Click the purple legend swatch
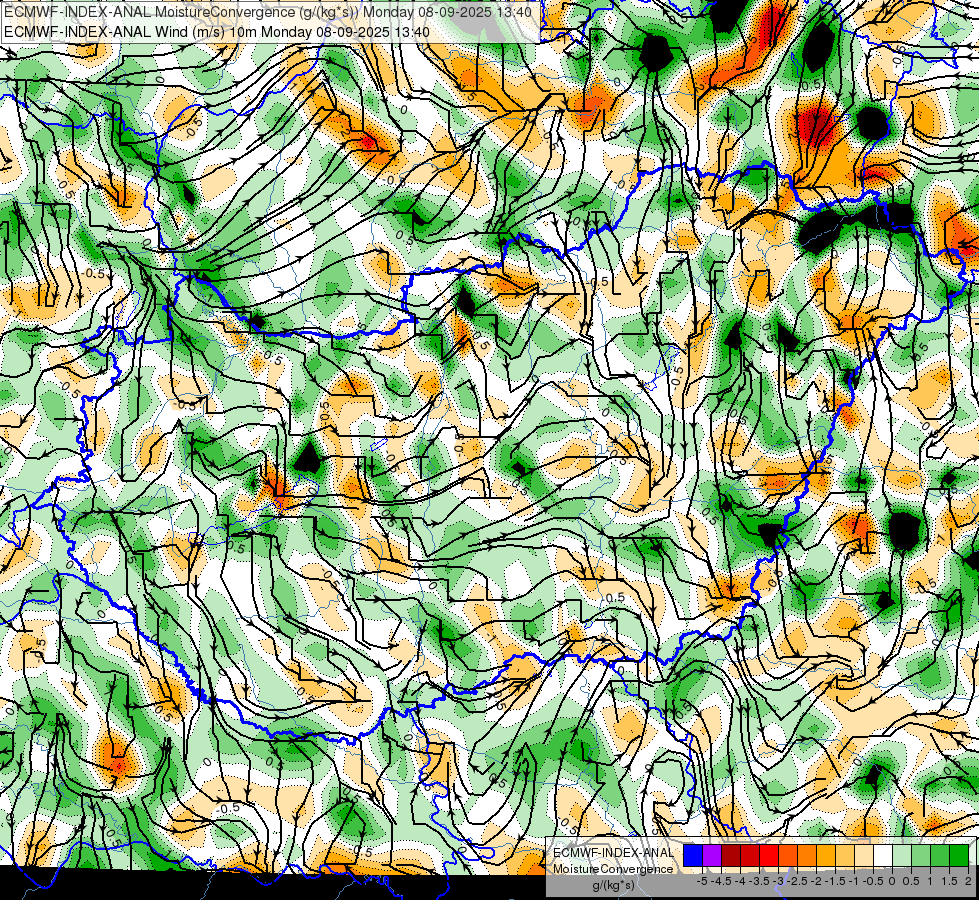Screen dimensions: 979x900 [712, 856]
